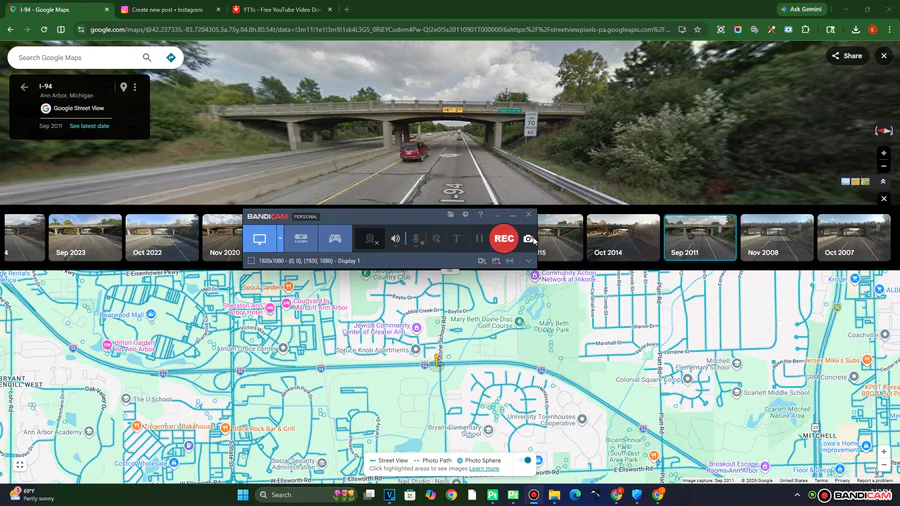Screen dimensions: 900x506
Task: Open Chrome extensions puzzle icon
Action: (x=805, y=29)
